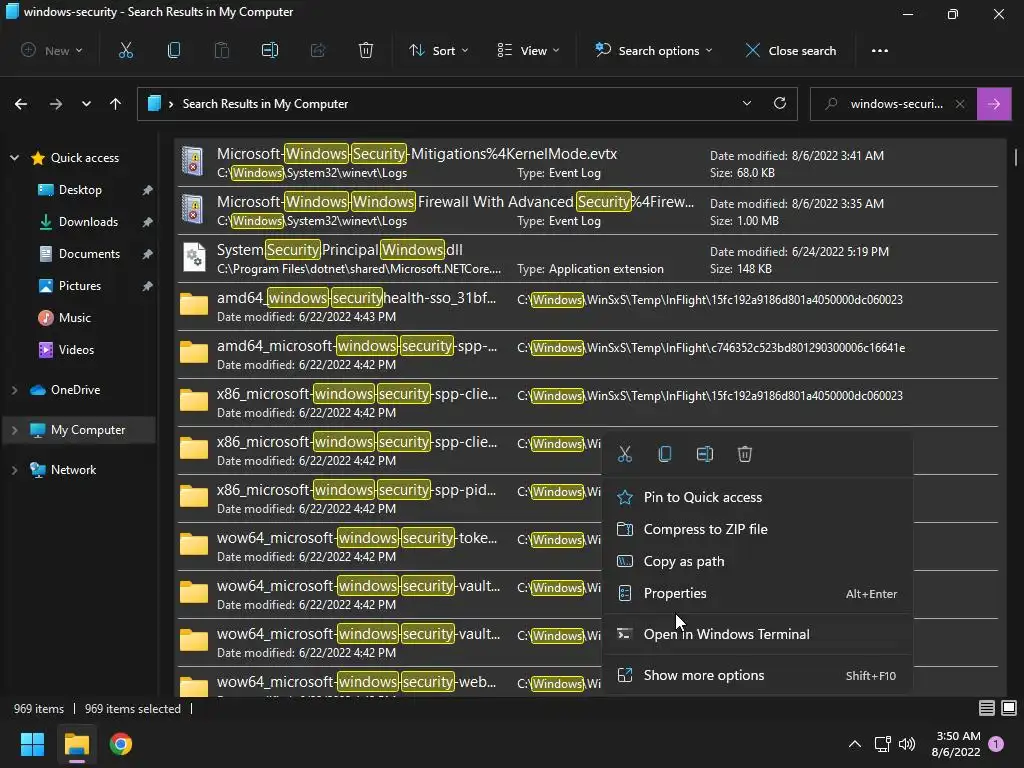This screenshot has height=768, width=1024.
Task: Select Firewall With Advanced Security event log
Action: tap(587, 210)
